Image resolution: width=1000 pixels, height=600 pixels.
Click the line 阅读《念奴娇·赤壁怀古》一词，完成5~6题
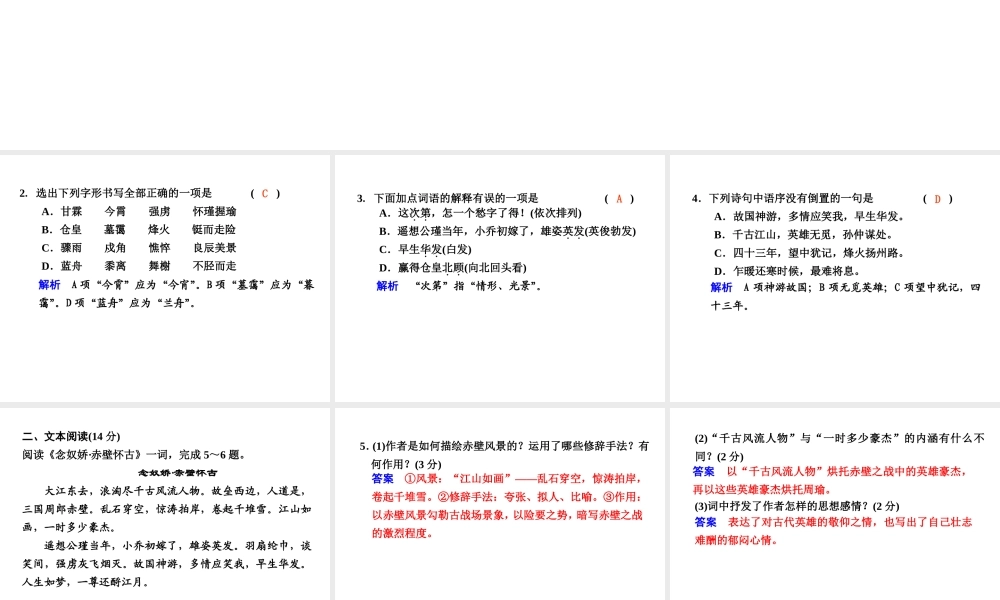point(135,455)
